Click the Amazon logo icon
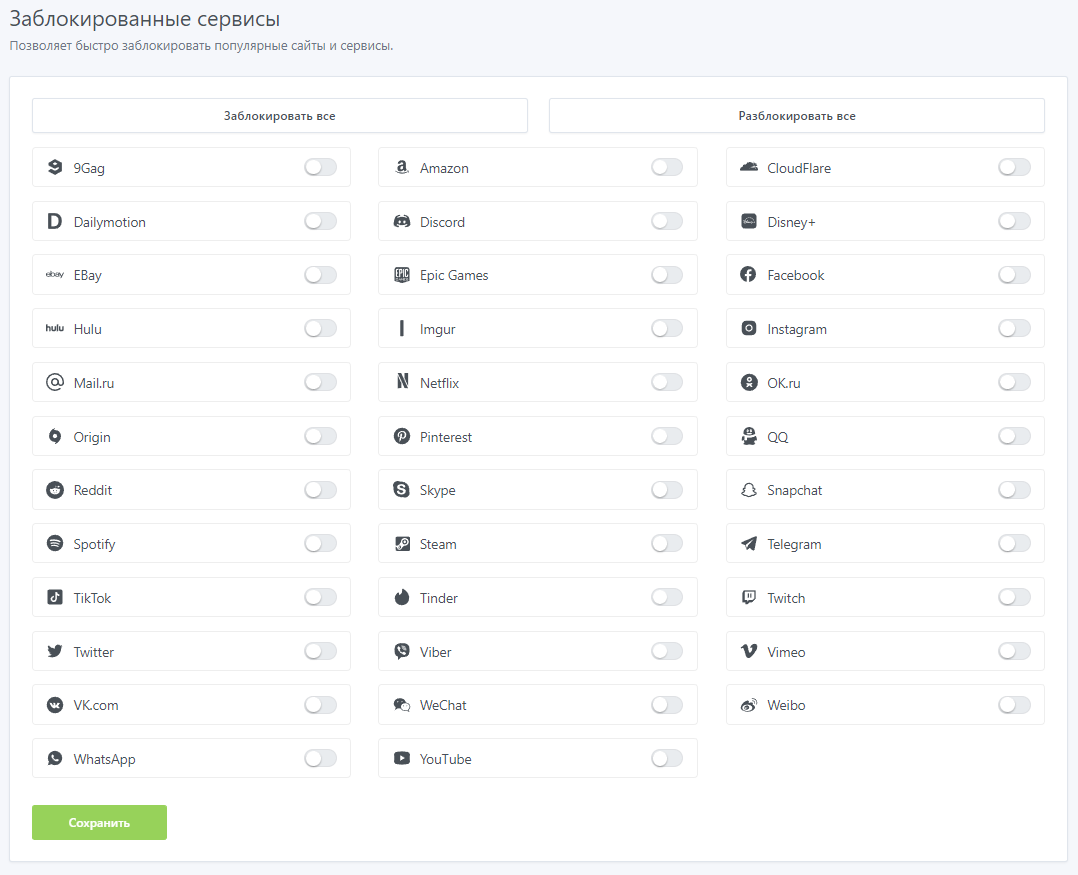This screenshot has width=1078, height=875. coord(402,167)
